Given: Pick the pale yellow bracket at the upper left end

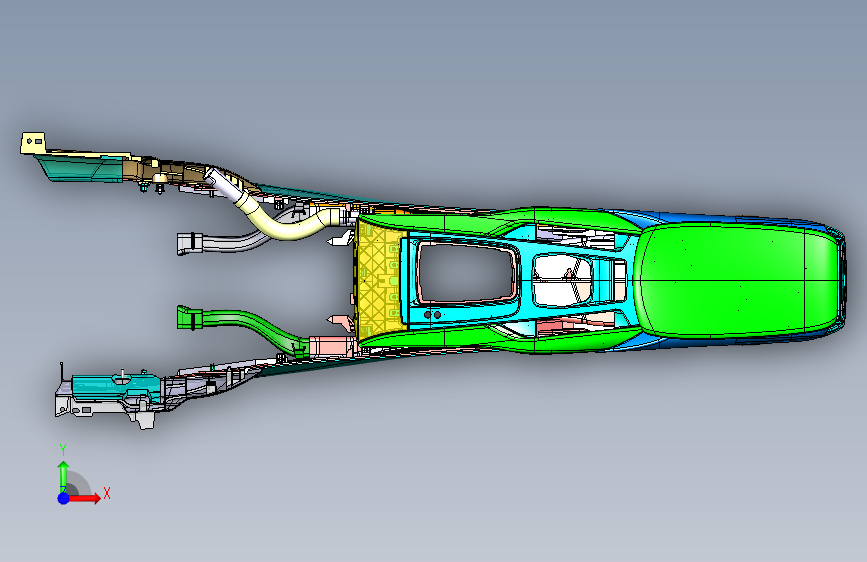Looking at the screenshot, I should pyautogui.click(x=32, y=142).
